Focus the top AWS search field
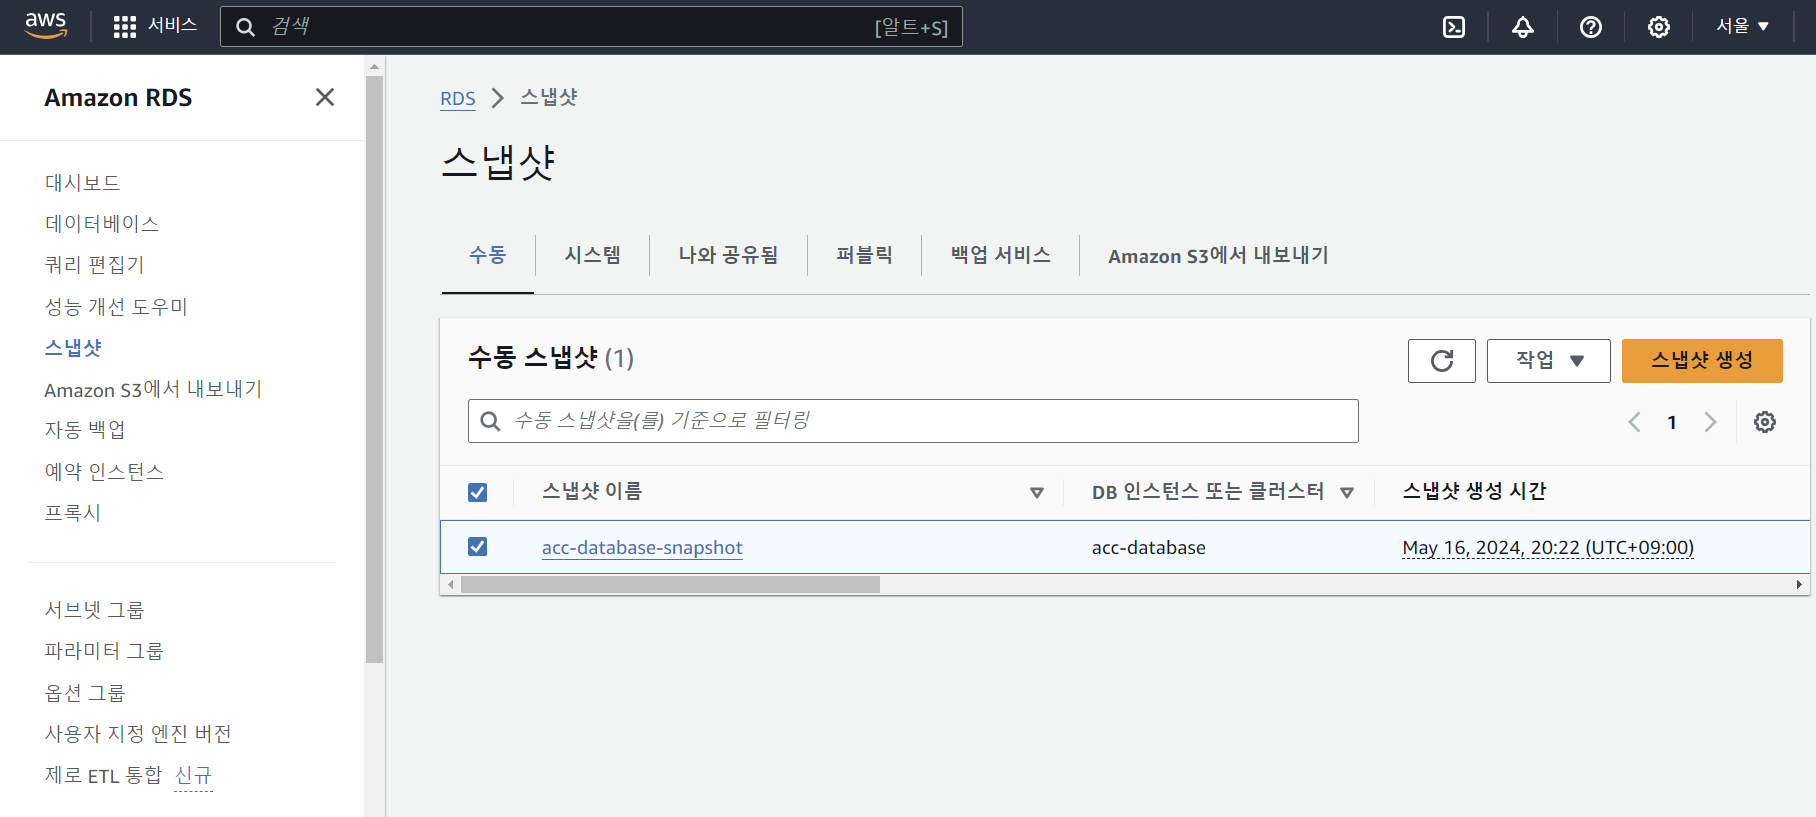This screenshot has height=817, width=1816. coord(591,27)
